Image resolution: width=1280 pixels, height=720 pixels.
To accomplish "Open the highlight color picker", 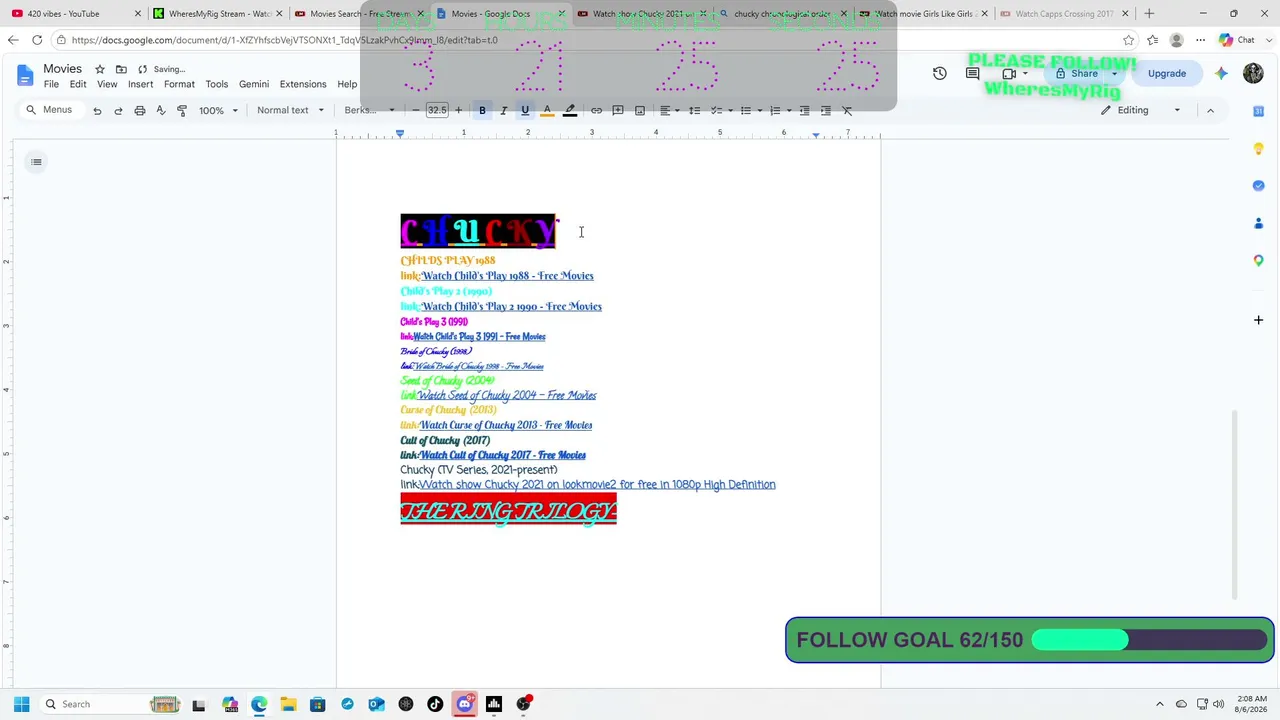I will (570, 110).
